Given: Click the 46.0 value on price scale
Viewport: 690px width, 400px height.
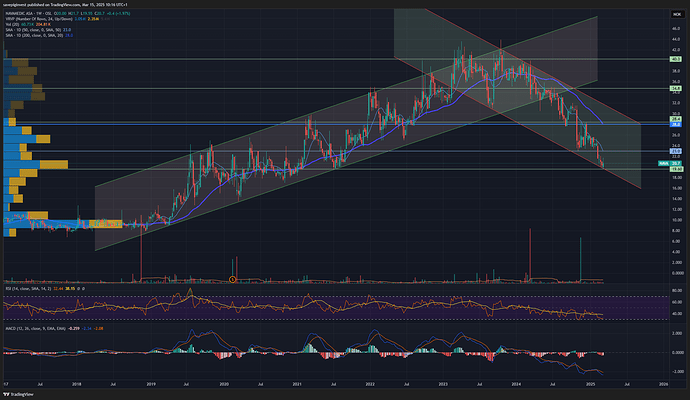Looking at the screenshot, I should point(675,29).
